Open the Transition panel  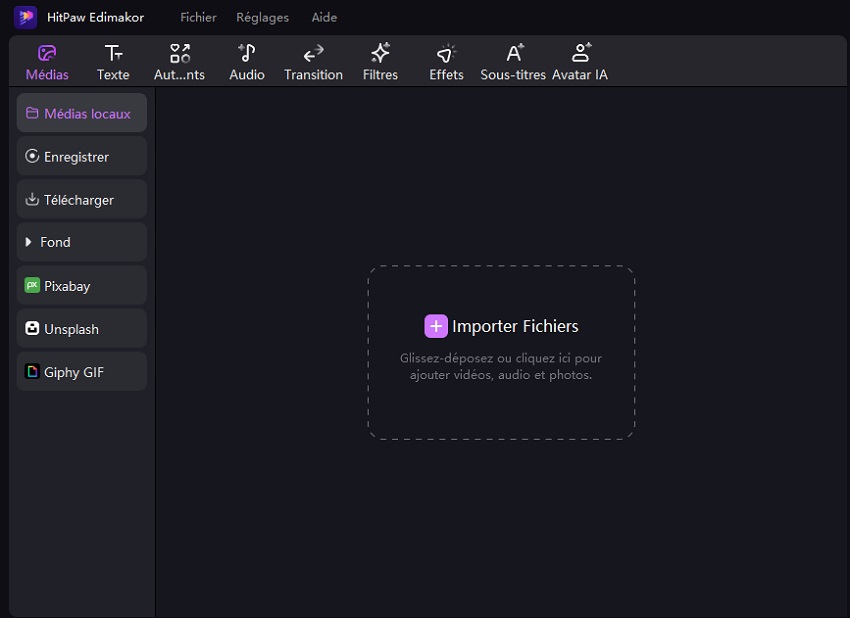[x=313, y=62]
